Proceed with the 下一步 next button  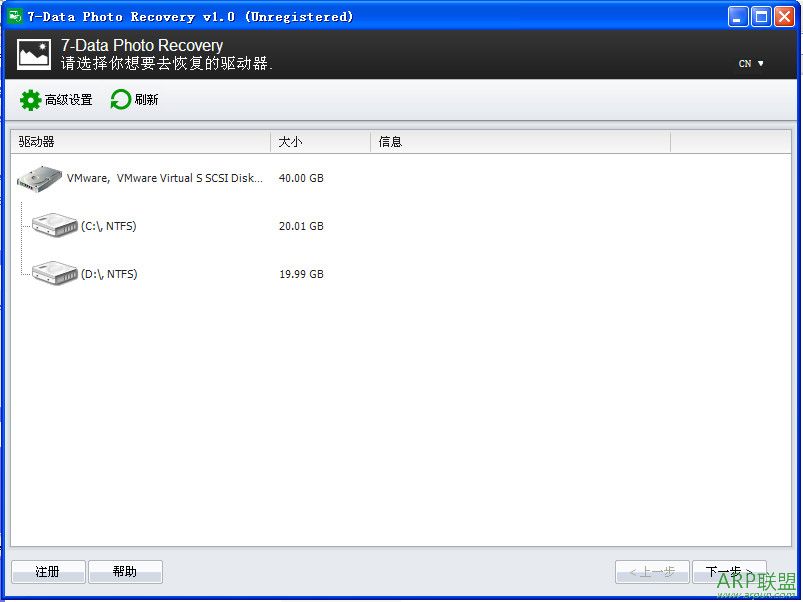tap(729, 572)
